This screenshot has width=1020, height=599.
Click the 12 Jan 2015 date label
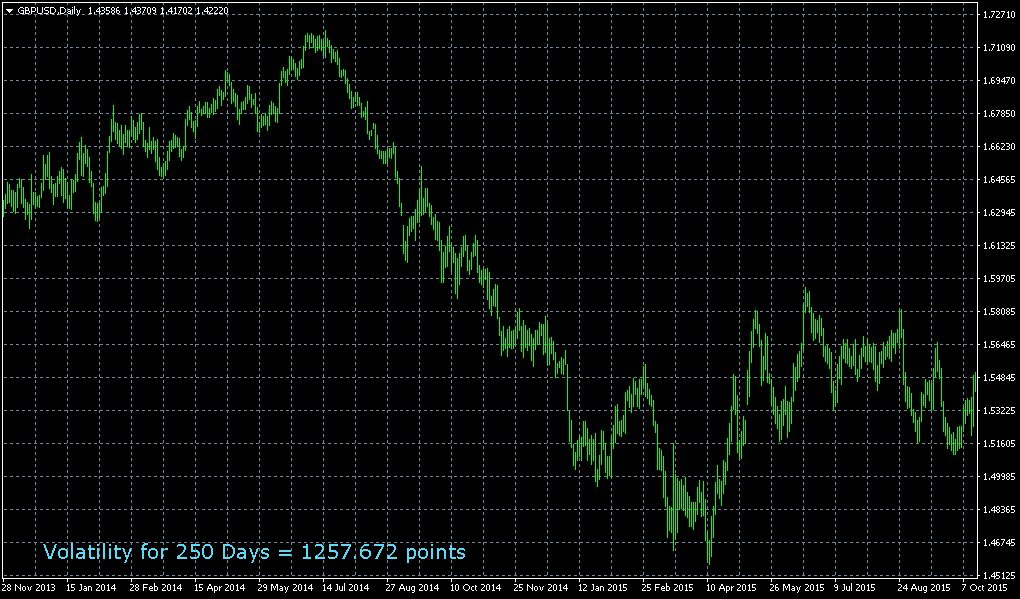(x=604, y=587)
